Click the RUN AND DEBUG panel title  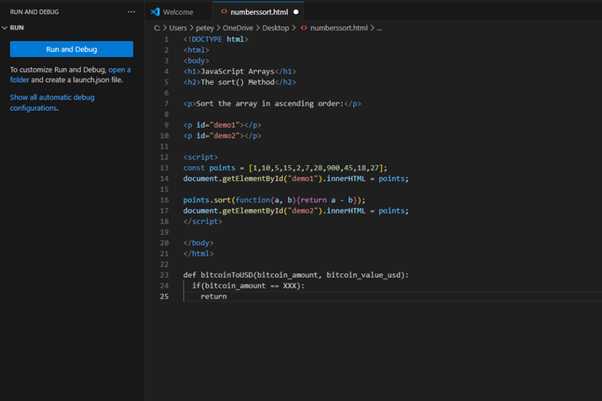tap(35, 12)
